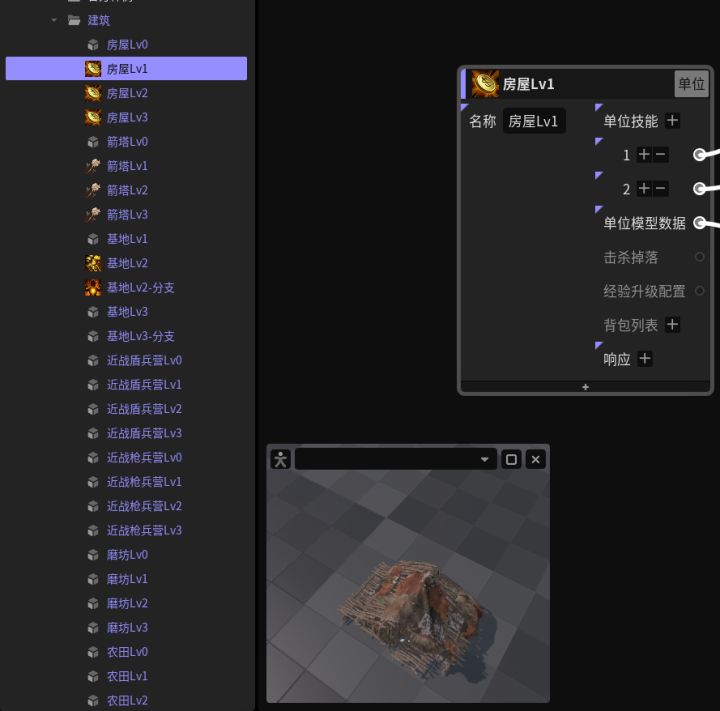The image size is (720, 711).
Task: Click the 经验升级配置 connector port
Action: tap(699, 291)
